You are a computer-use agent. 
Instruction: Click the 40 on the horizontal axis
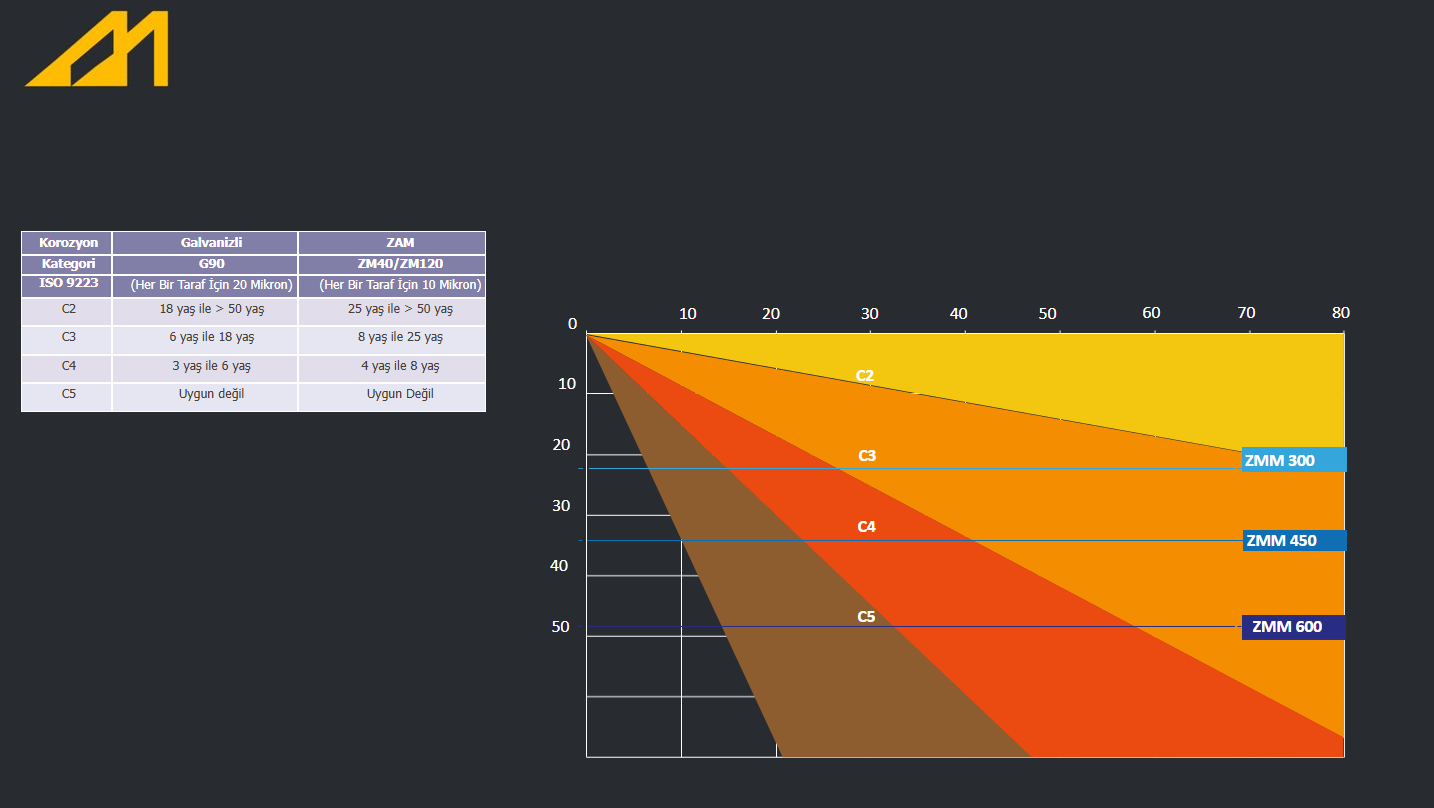pos(959,314)
